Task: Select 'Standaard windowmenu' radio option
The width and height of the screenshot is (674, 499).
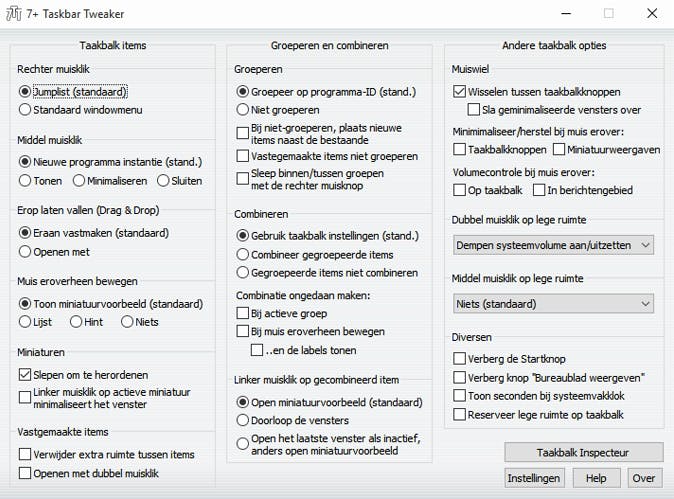Action: [26, 109]
